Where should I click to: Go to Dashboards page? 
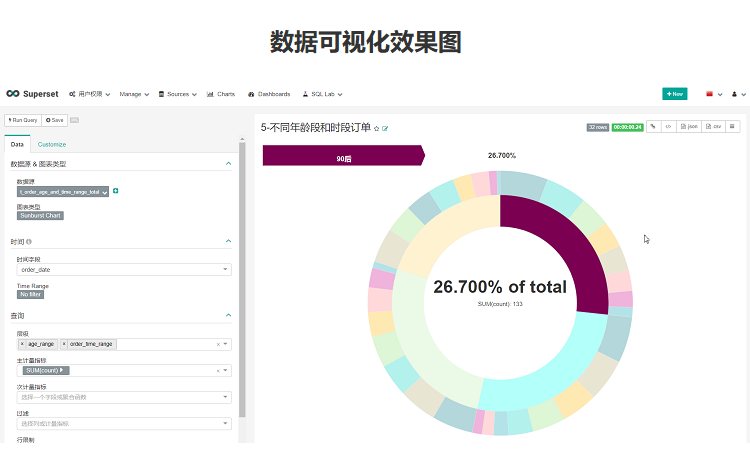(x=269, y=94)
